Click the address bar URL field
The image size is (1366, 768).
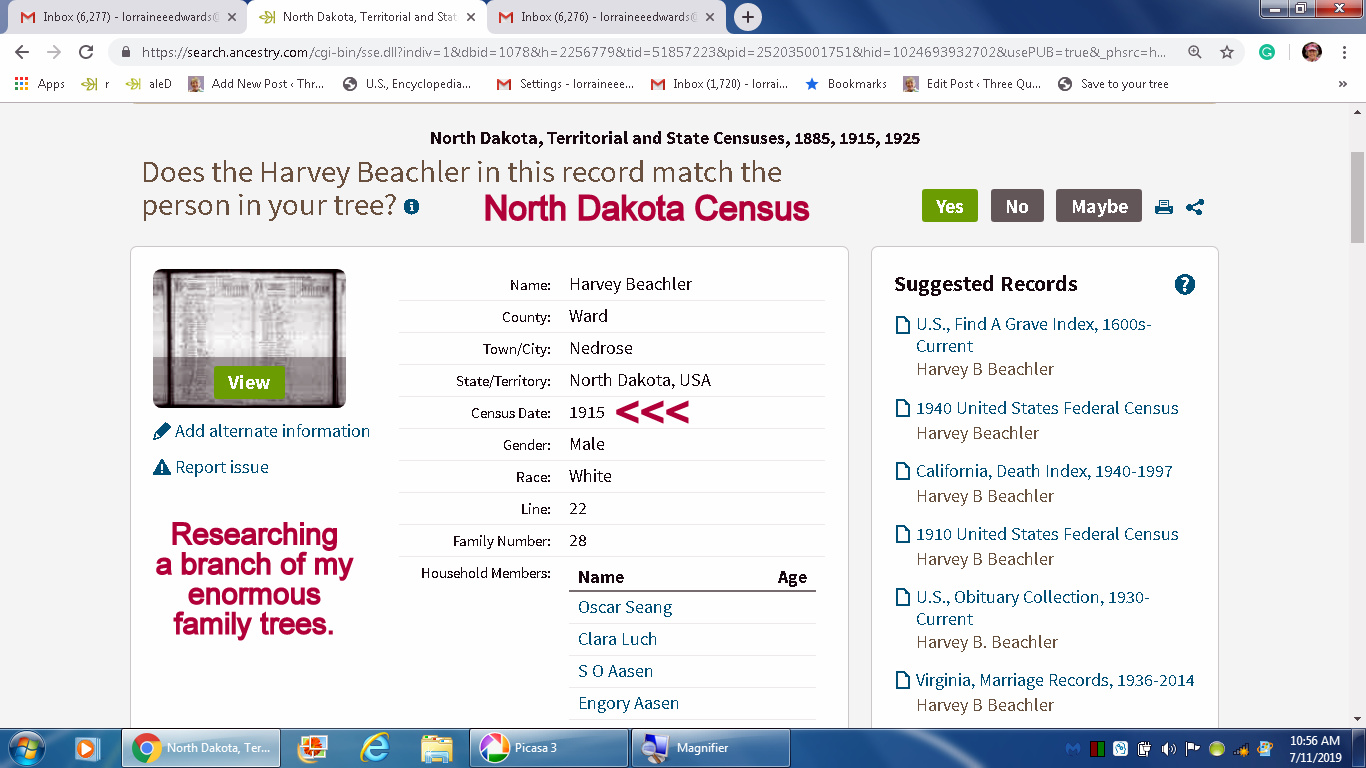650,52
